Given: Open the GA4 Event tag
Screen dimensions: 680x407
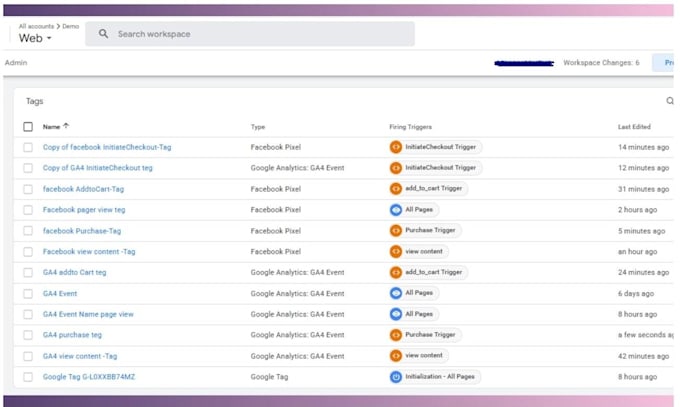Looking at the screenshot, I should (60, 294).
